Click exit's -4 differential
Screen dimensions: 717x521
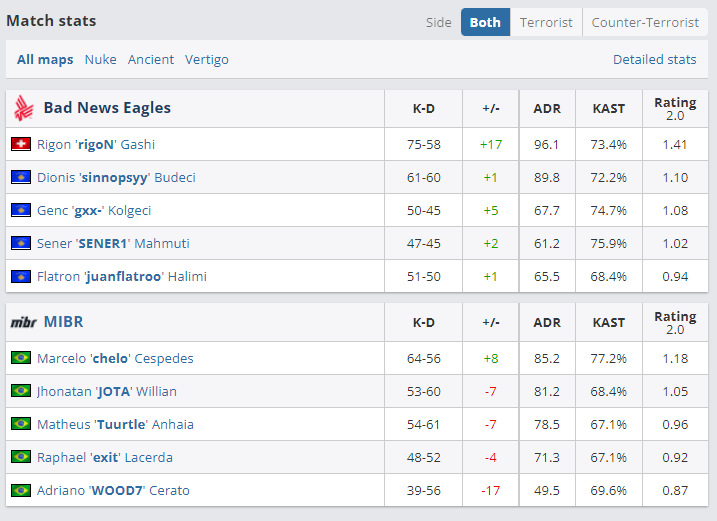(491, 457)
